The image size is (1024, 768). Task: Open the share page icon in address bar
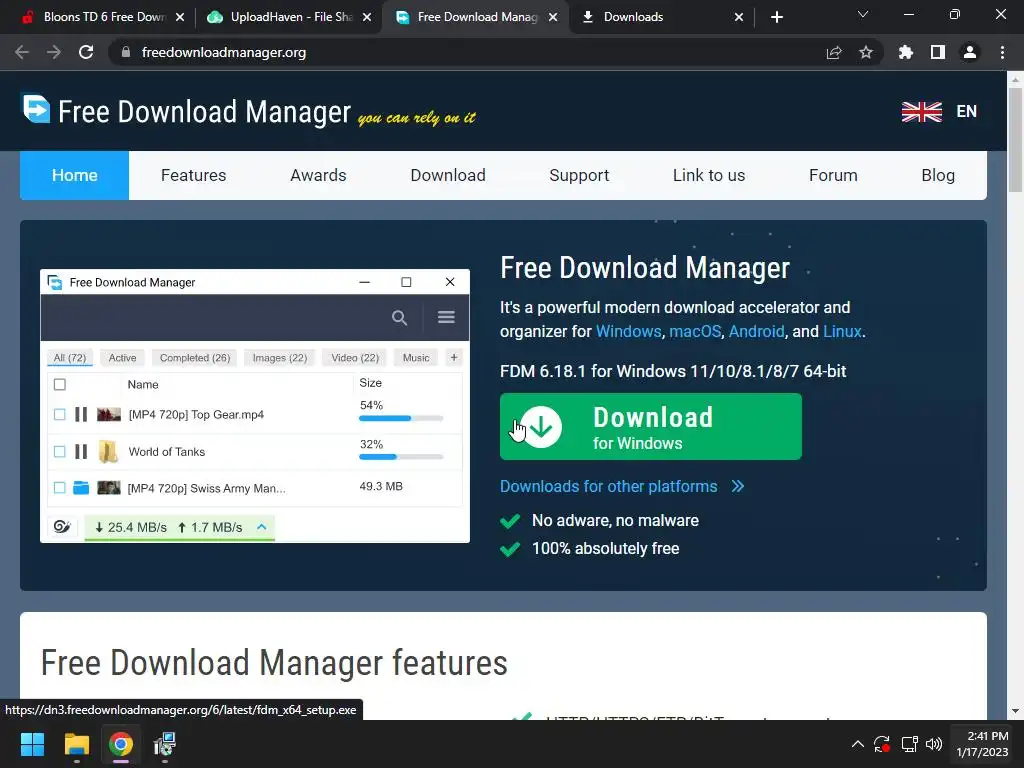click(x=834, y=52)
